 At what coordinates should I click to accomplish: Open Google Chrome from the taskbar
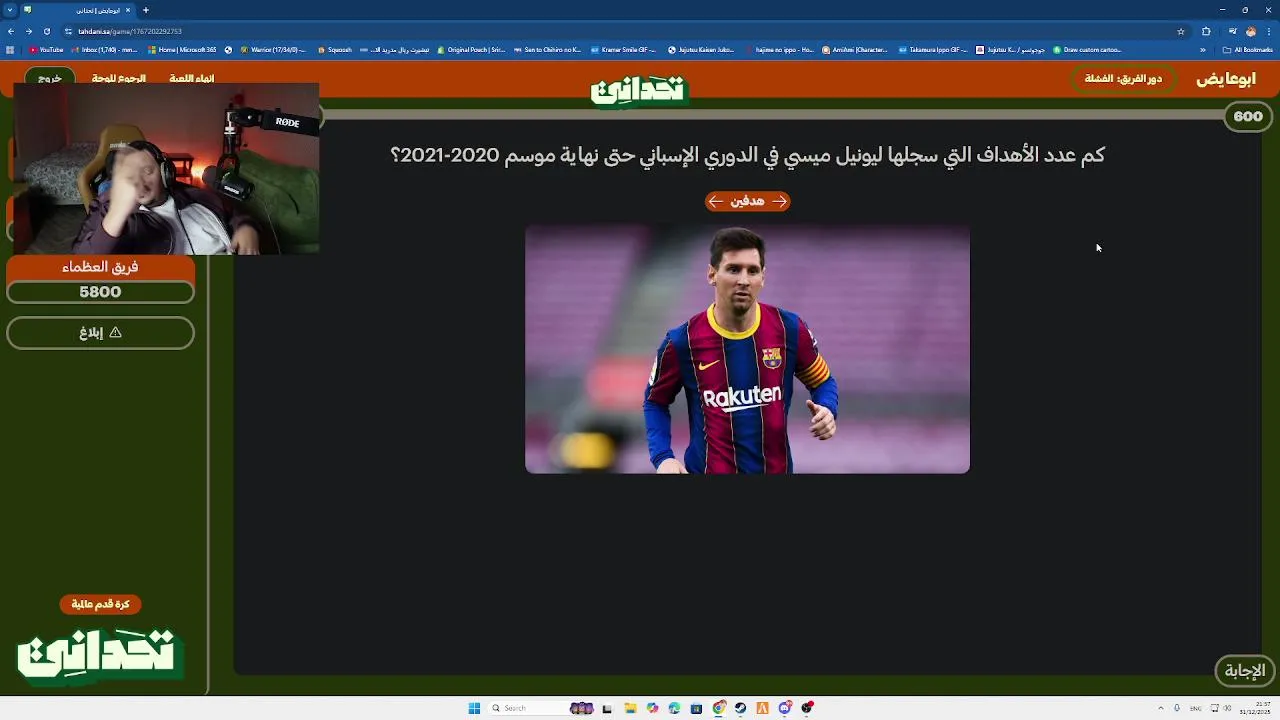click(x=719, y=708)
